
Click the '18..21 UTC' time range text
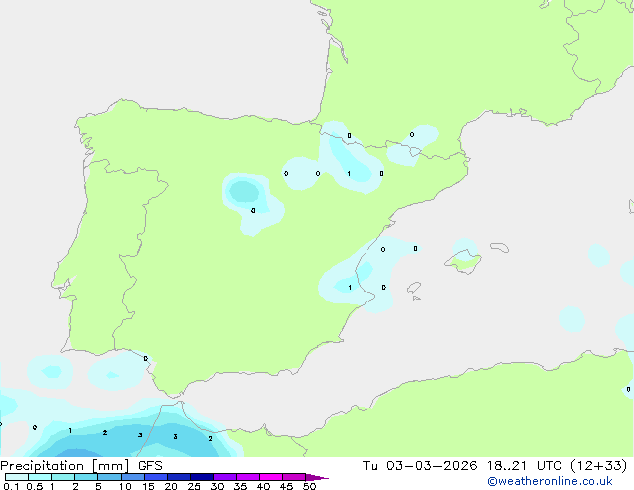tap(524, 466)
